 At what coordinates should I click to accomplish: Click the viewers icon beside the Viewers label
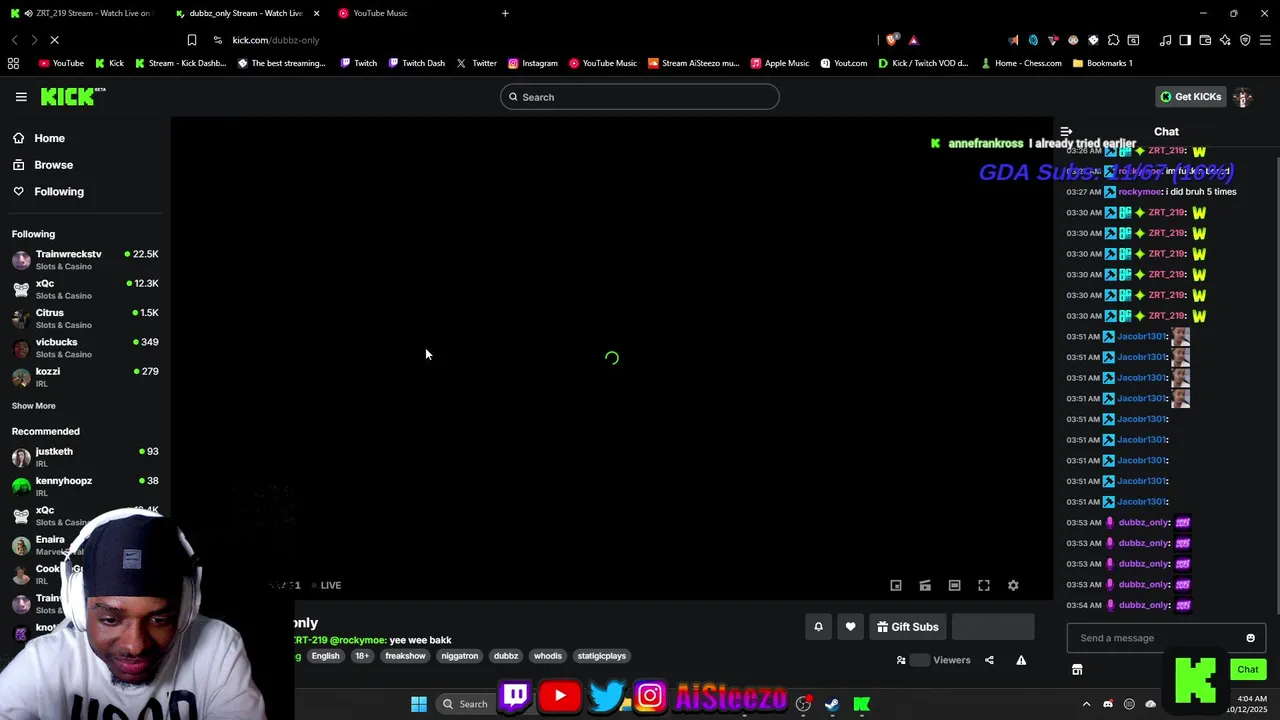click(901, 660)
